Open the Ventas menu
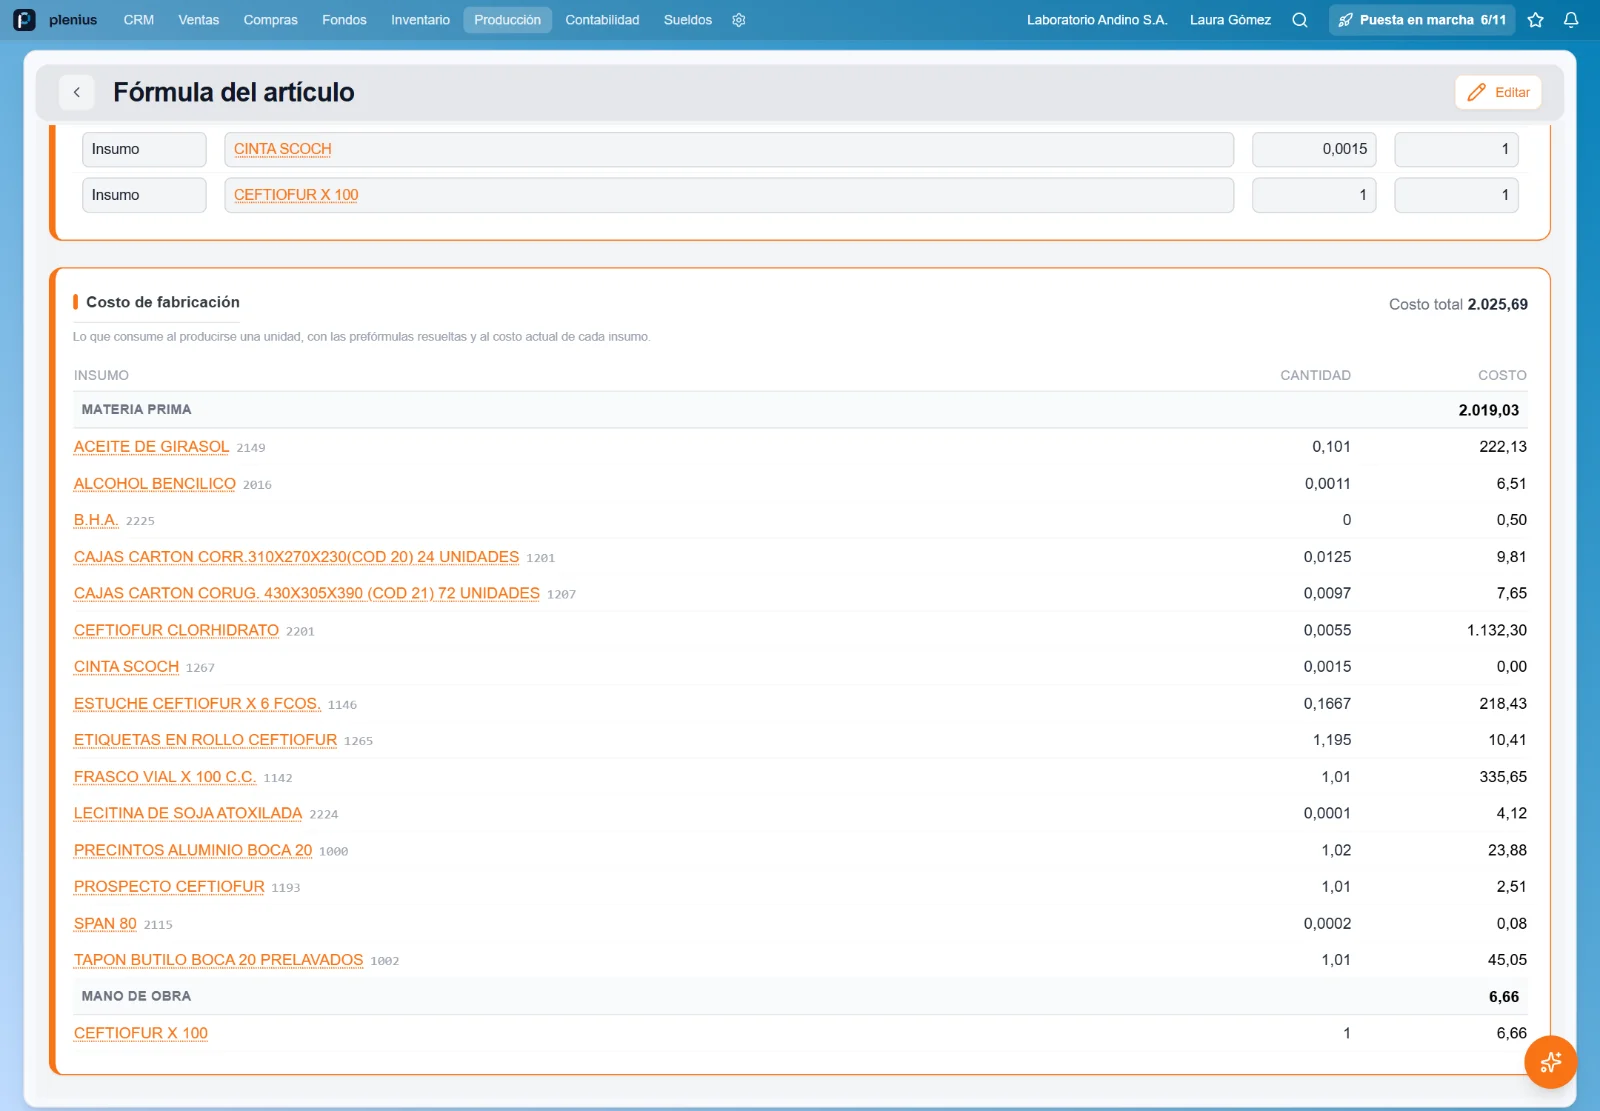Screen dimensions: 1600x1111 point(199,20)
